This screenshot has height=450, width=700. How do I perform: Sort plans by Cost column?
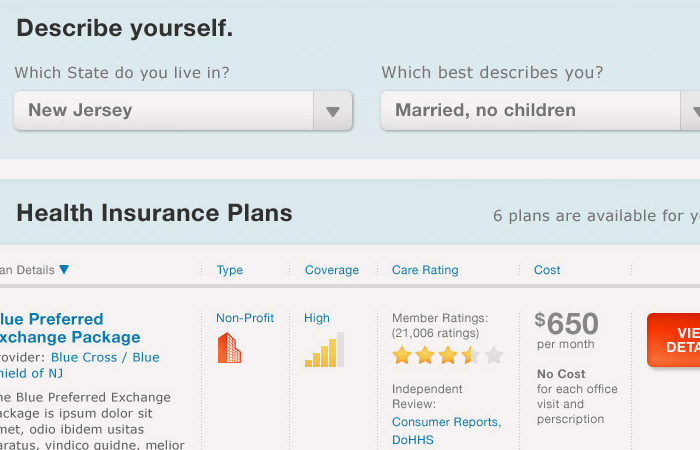point(547,270)
